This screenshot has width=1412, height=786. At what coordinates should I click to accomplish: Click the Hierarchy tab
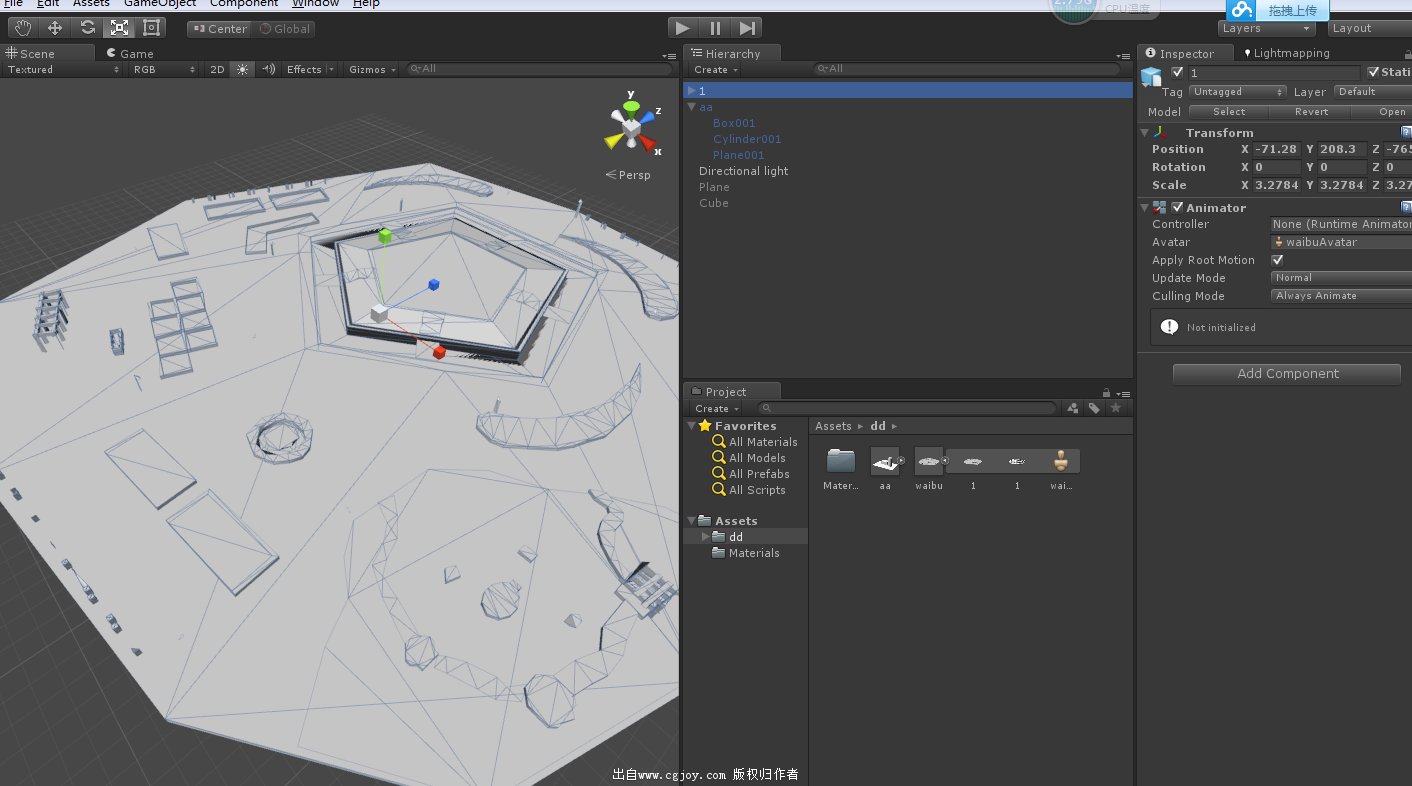[x=732, y=54]
